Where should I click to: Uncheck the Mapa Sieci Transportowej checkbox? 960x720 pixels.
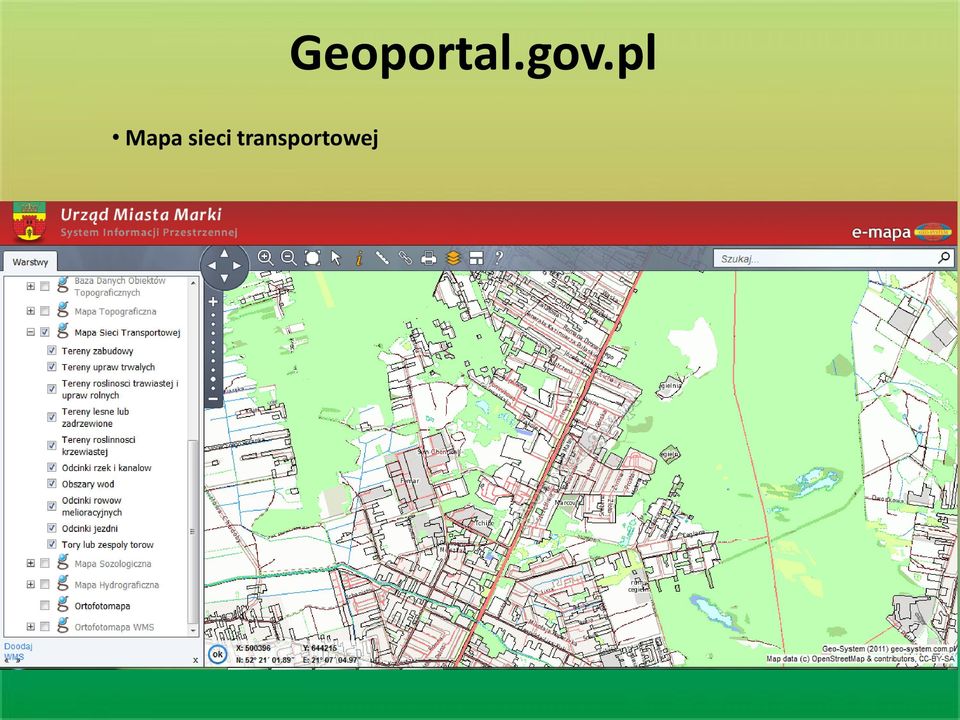click(x=45, y=332)
